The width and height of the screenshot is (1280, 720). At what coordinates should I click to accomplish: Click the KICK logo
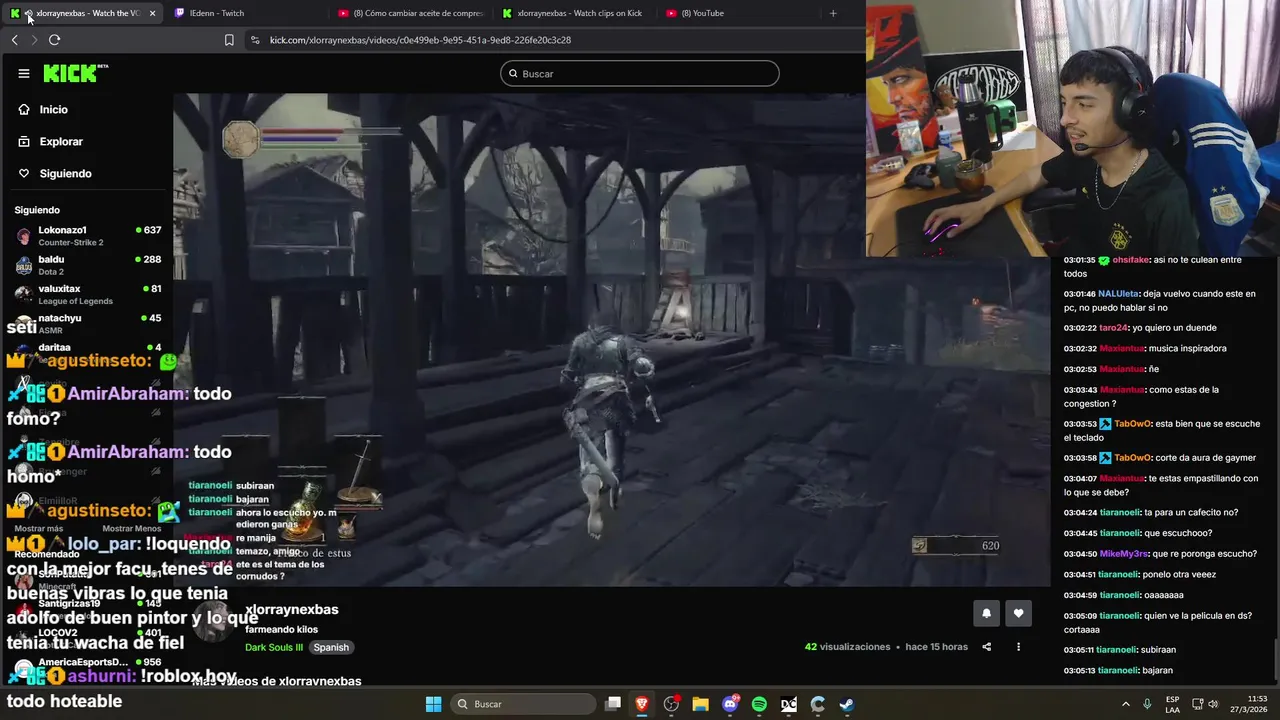75,73
